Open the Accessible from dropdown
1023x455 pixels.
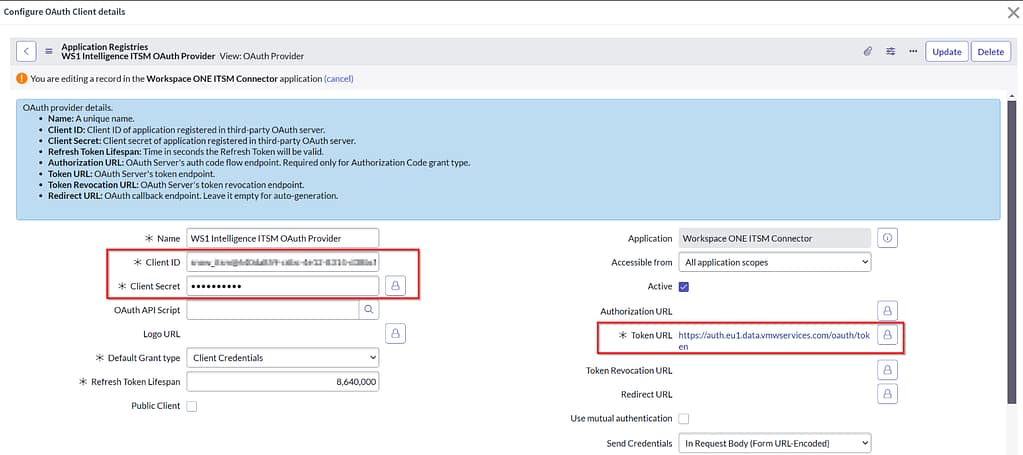[x=775, y=262]
